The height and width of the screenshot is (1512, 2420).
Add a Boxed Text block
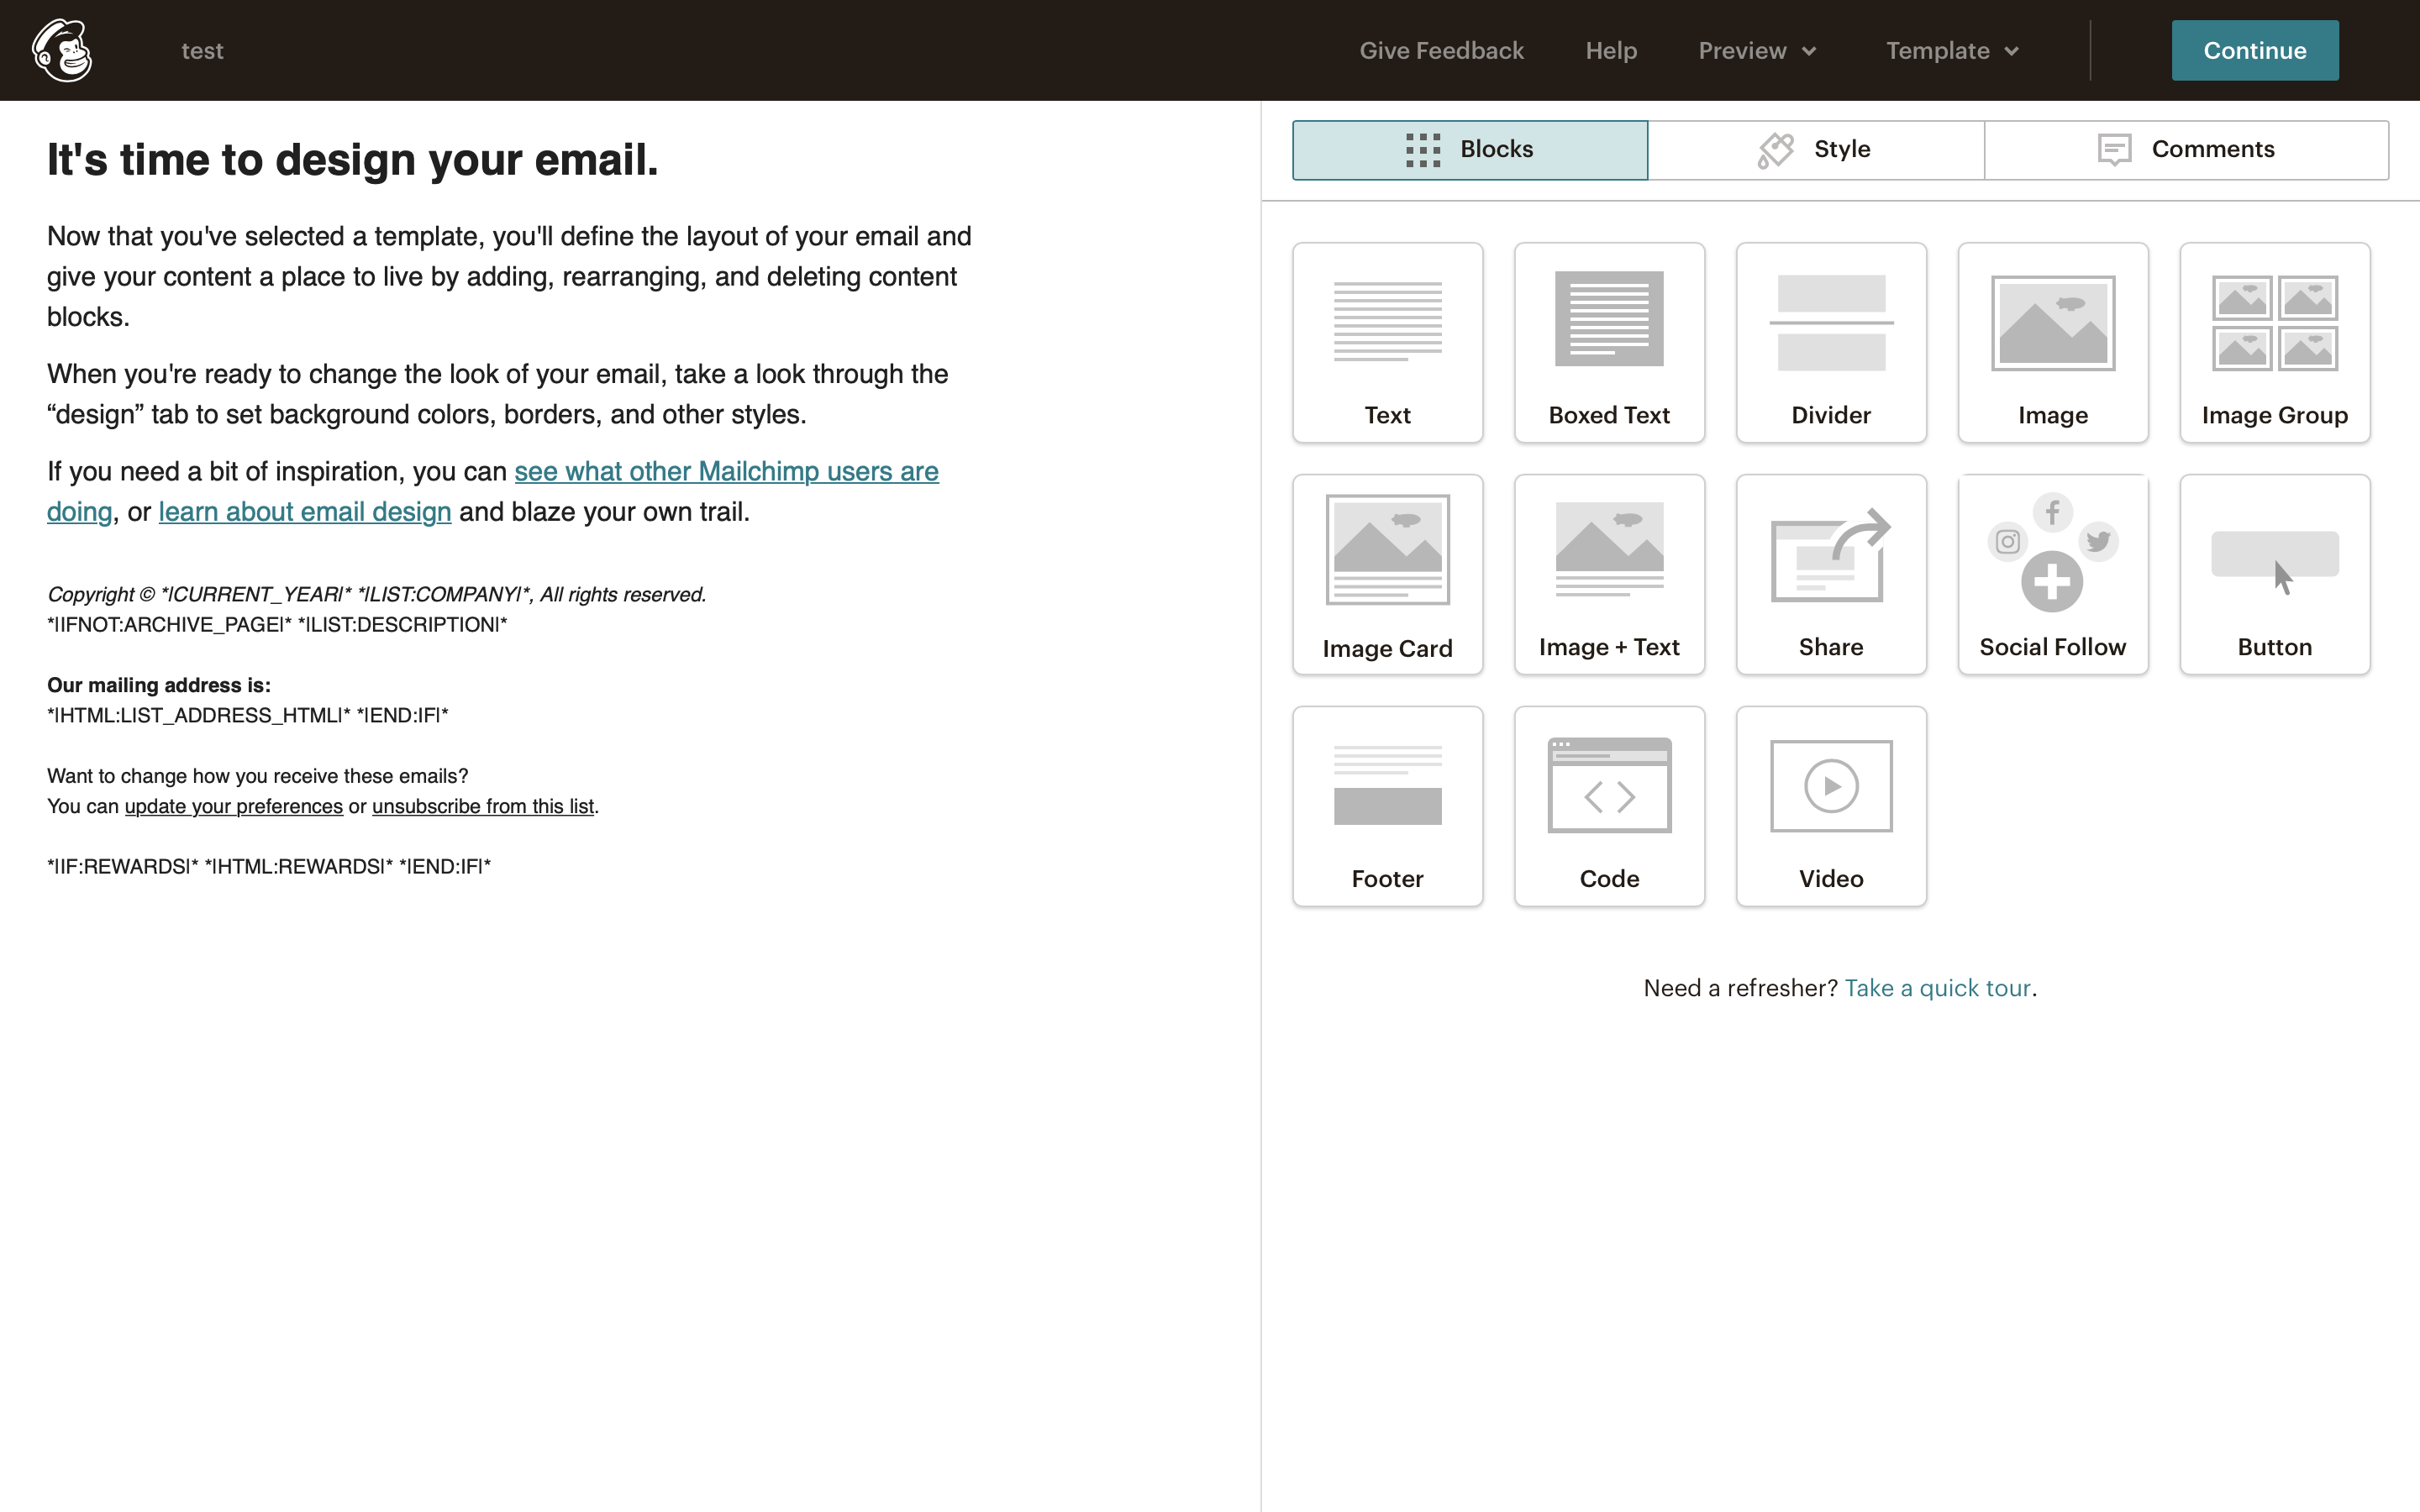tap(1609, 342)
